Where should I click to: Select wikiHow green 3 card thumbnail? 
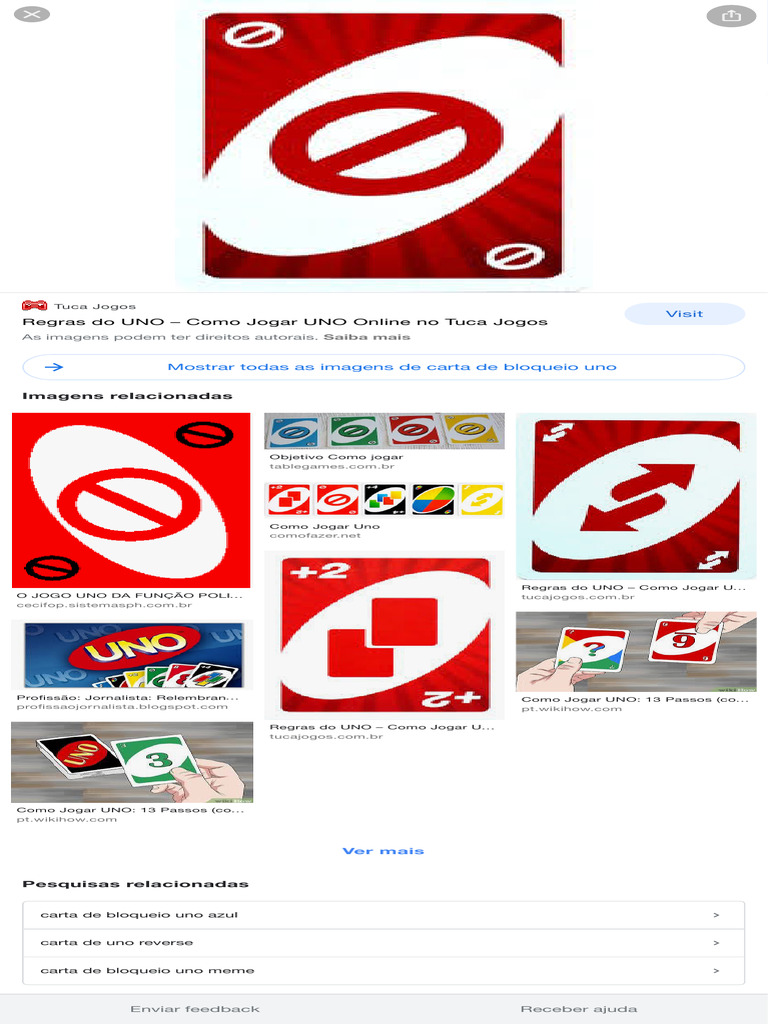pos(132,762)
